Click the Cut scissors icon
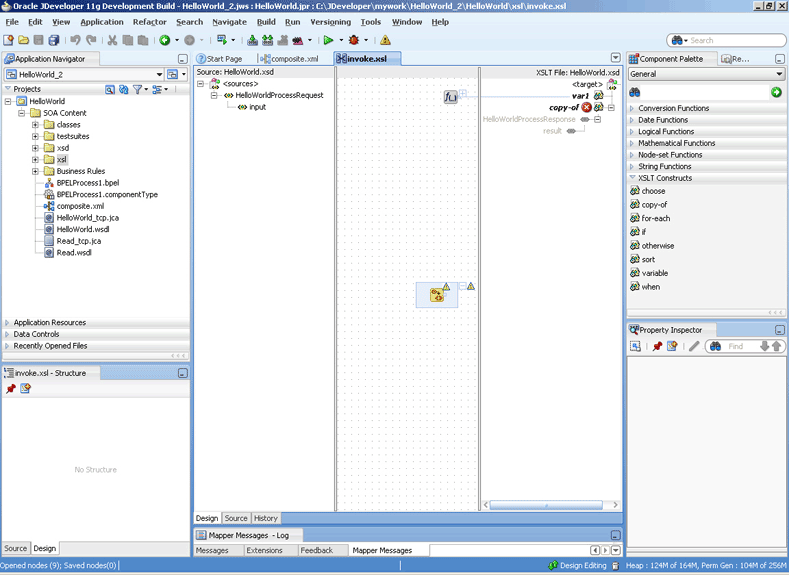Viewport: 789px width, 575px height. point(112,40)
